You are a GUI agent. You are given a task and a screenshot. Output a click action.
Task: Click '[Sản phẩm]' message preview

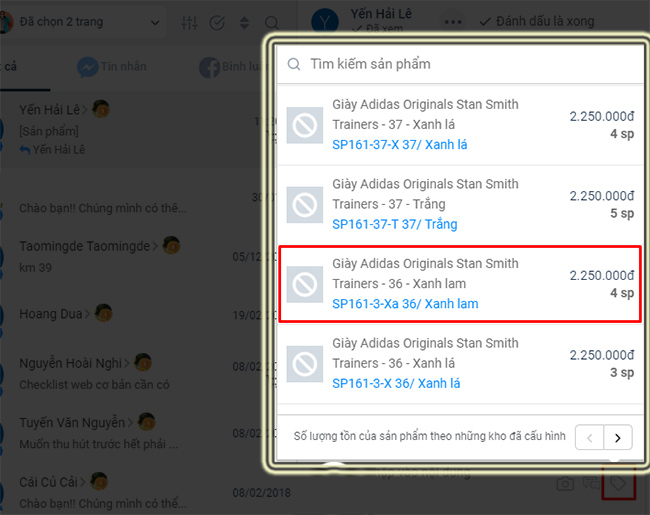pyautogui.click(x=49, y=131)
